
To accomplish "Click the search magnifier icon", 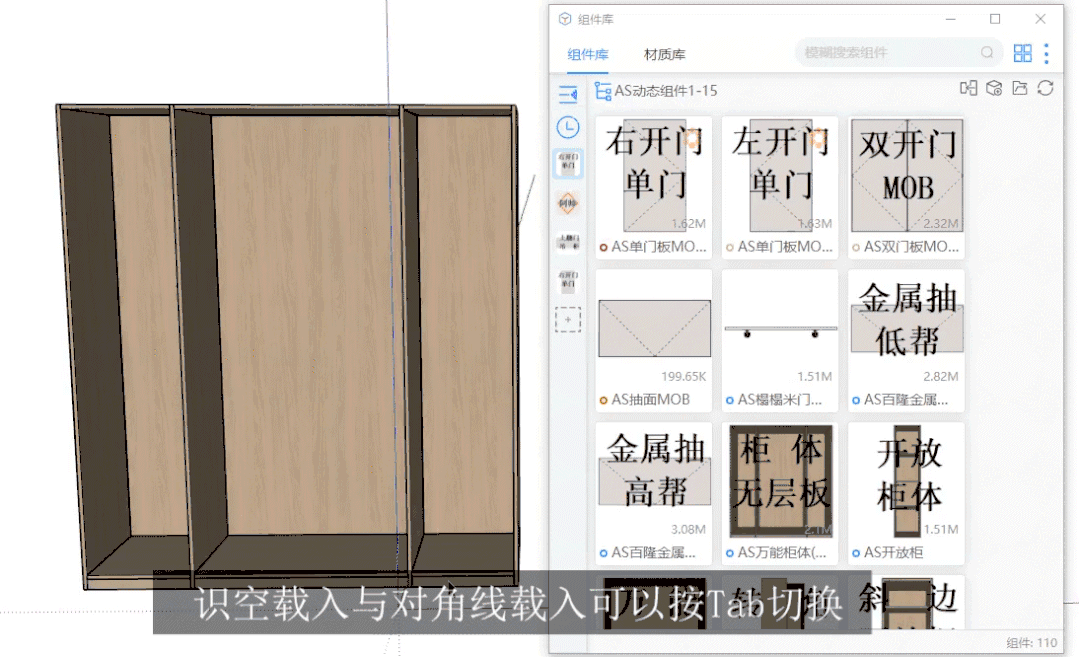I will (987, 53).
